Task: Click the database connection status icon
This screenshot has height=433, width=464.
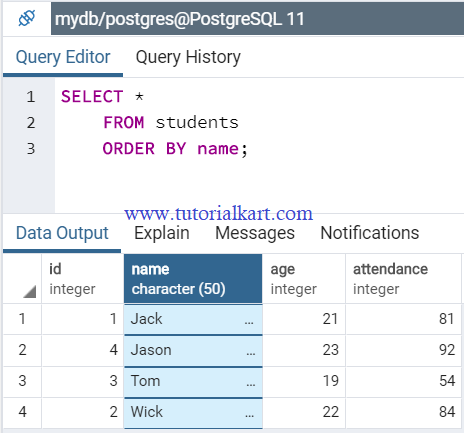Action: (27, 18)
